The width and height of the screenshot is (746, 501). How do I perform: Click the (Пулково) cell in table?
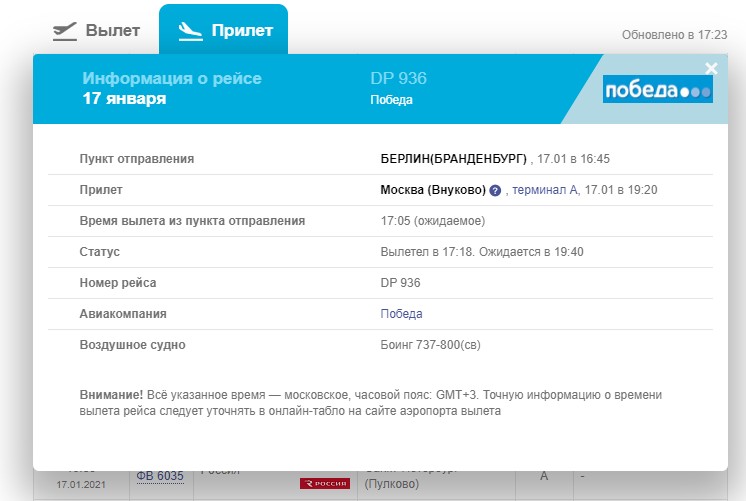392,484
